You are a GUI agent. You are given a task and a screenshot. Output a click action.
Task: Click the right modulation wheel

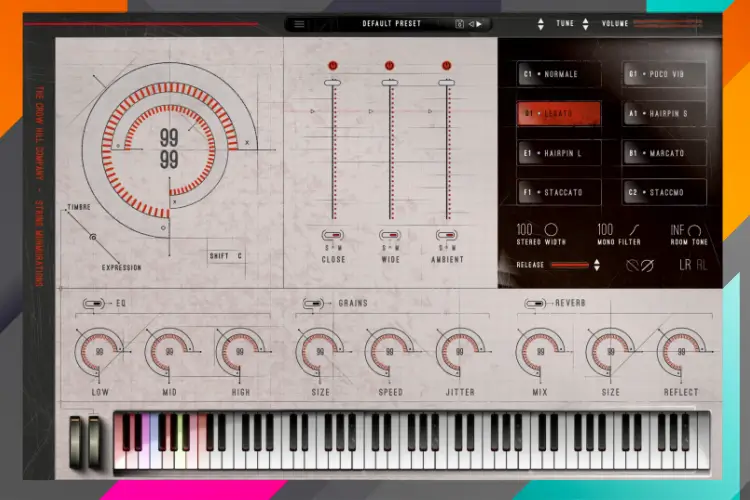click(94, 441)
